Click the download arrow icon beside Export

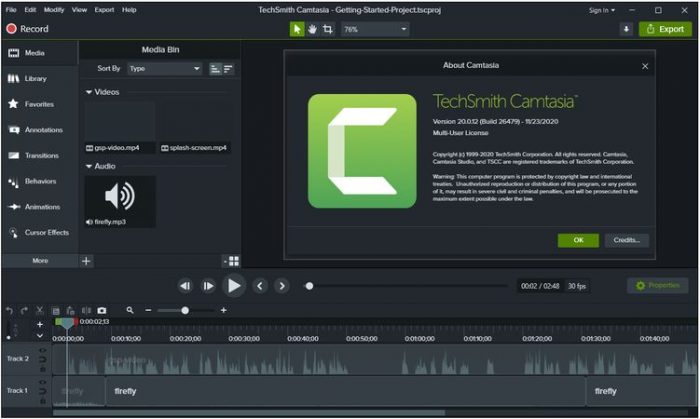[x=626, y=29]
